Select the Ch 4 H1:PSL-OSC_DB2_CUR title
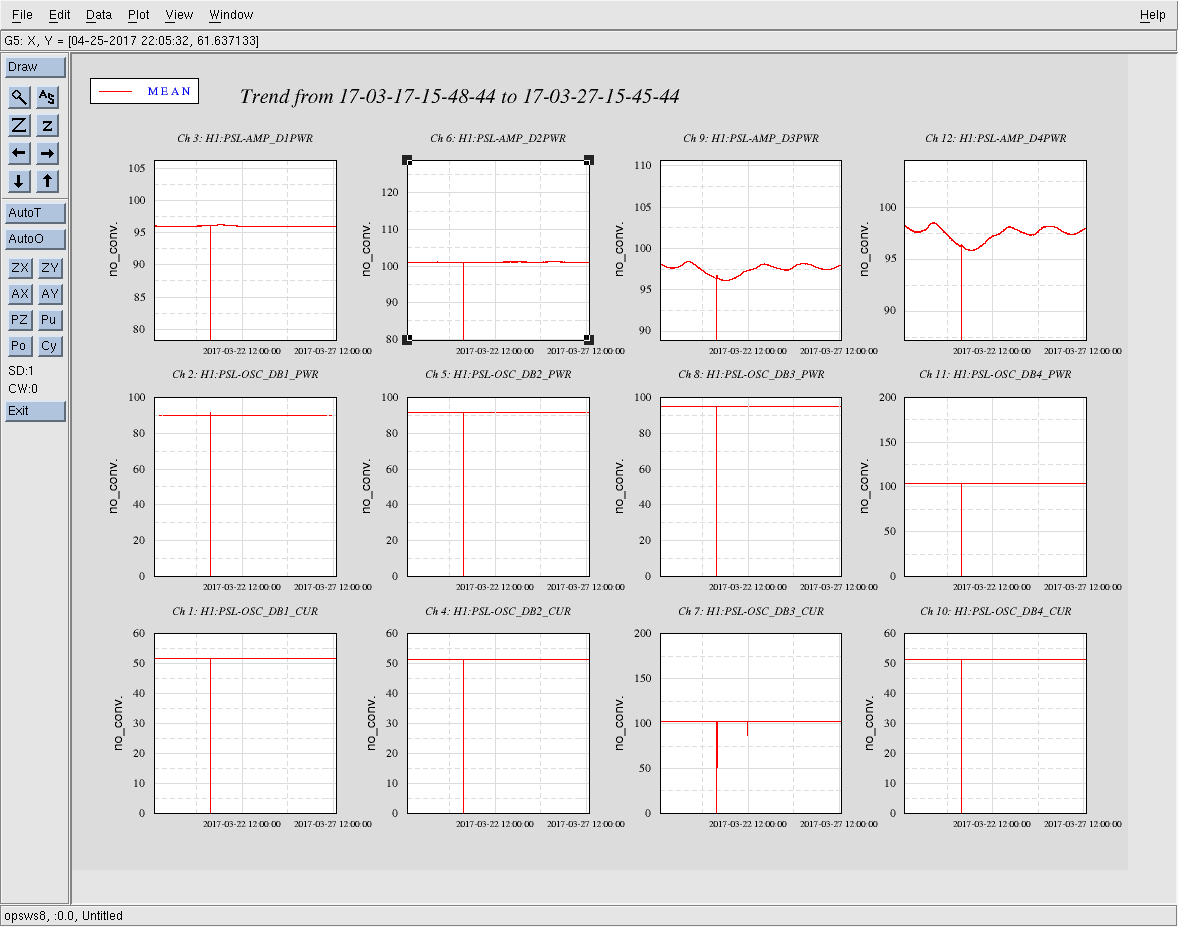Screen dimensions: 1178x927 pyautogui.click(x=498, y=611)
